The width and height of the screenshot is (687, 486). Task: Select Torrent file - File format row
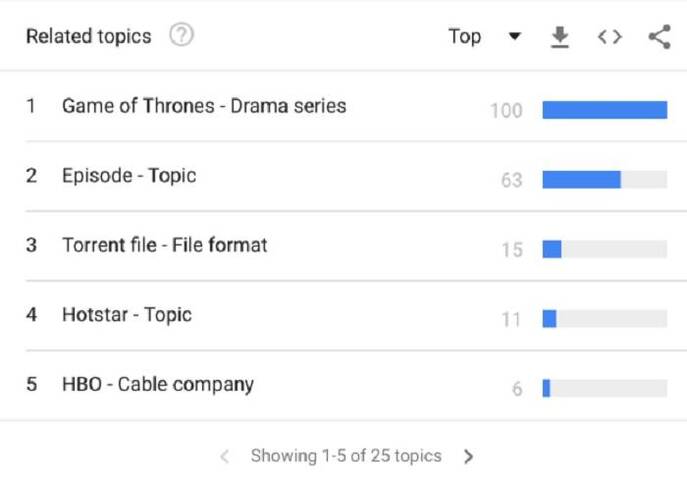tap(165, 245)
